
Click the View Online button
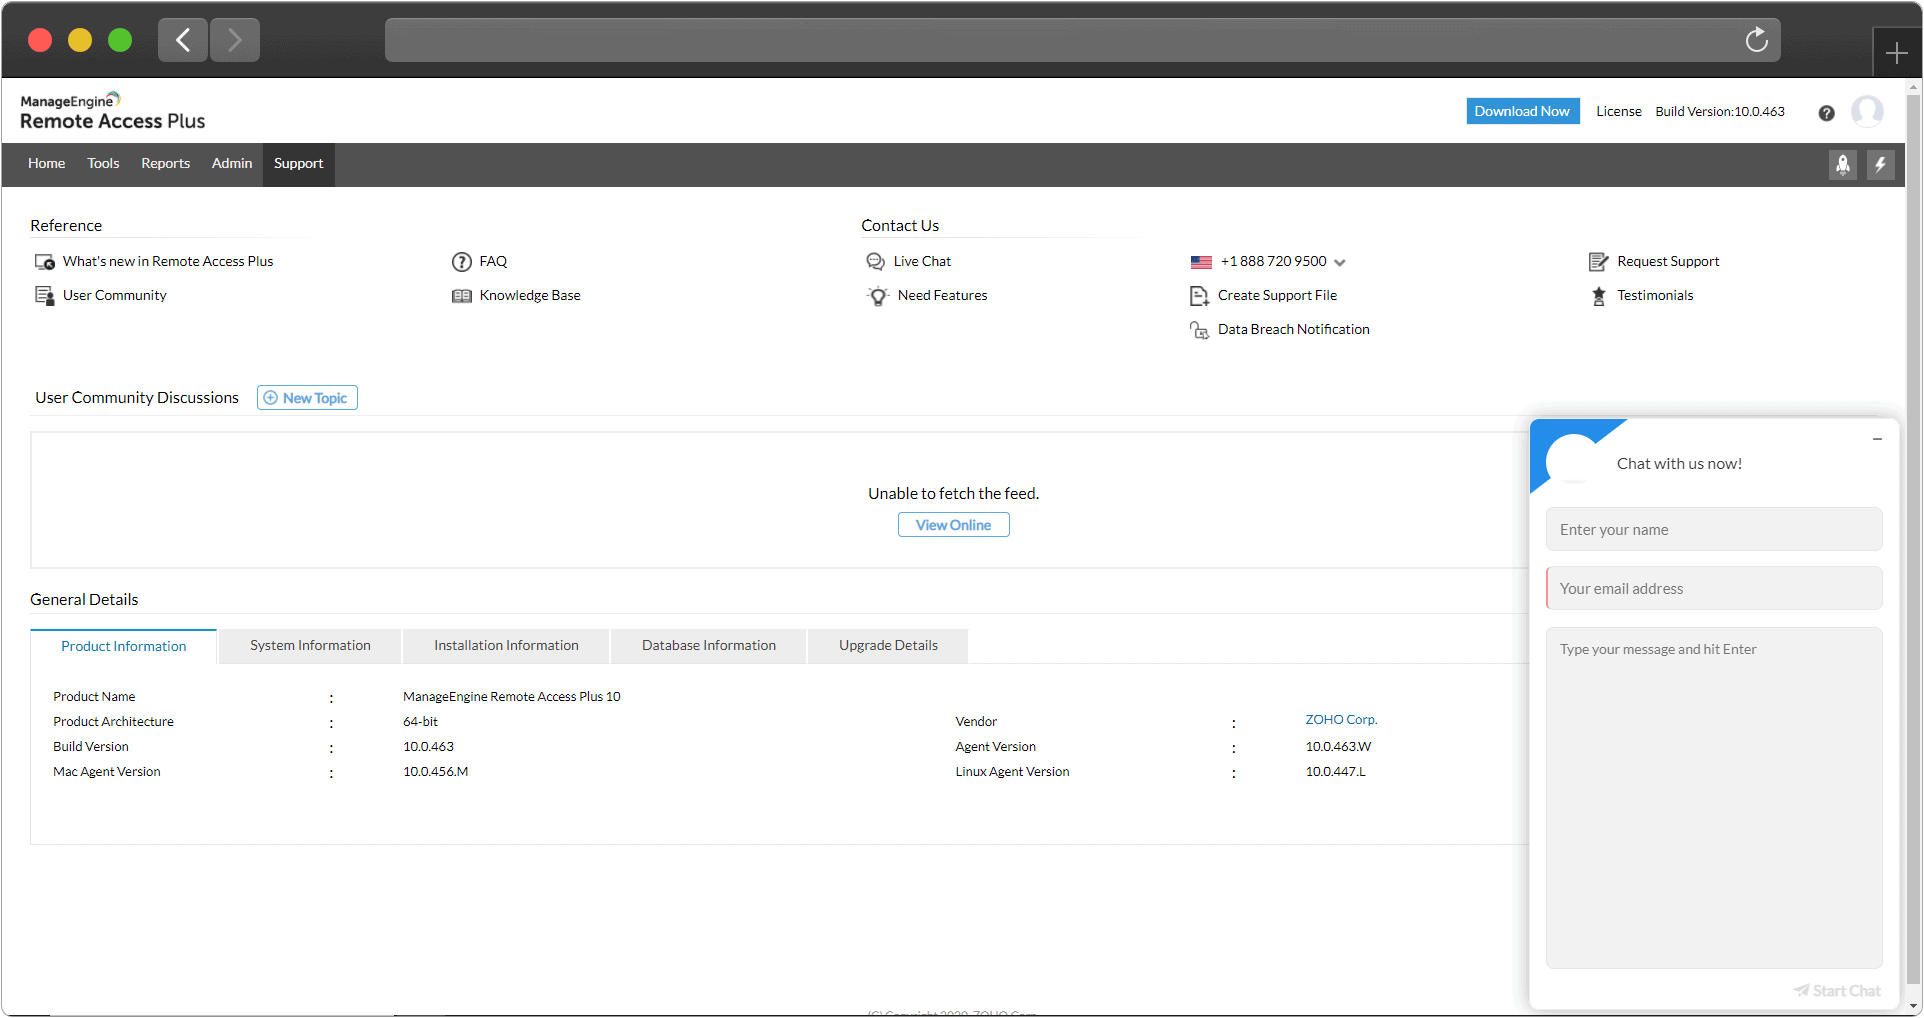(953, 525)
